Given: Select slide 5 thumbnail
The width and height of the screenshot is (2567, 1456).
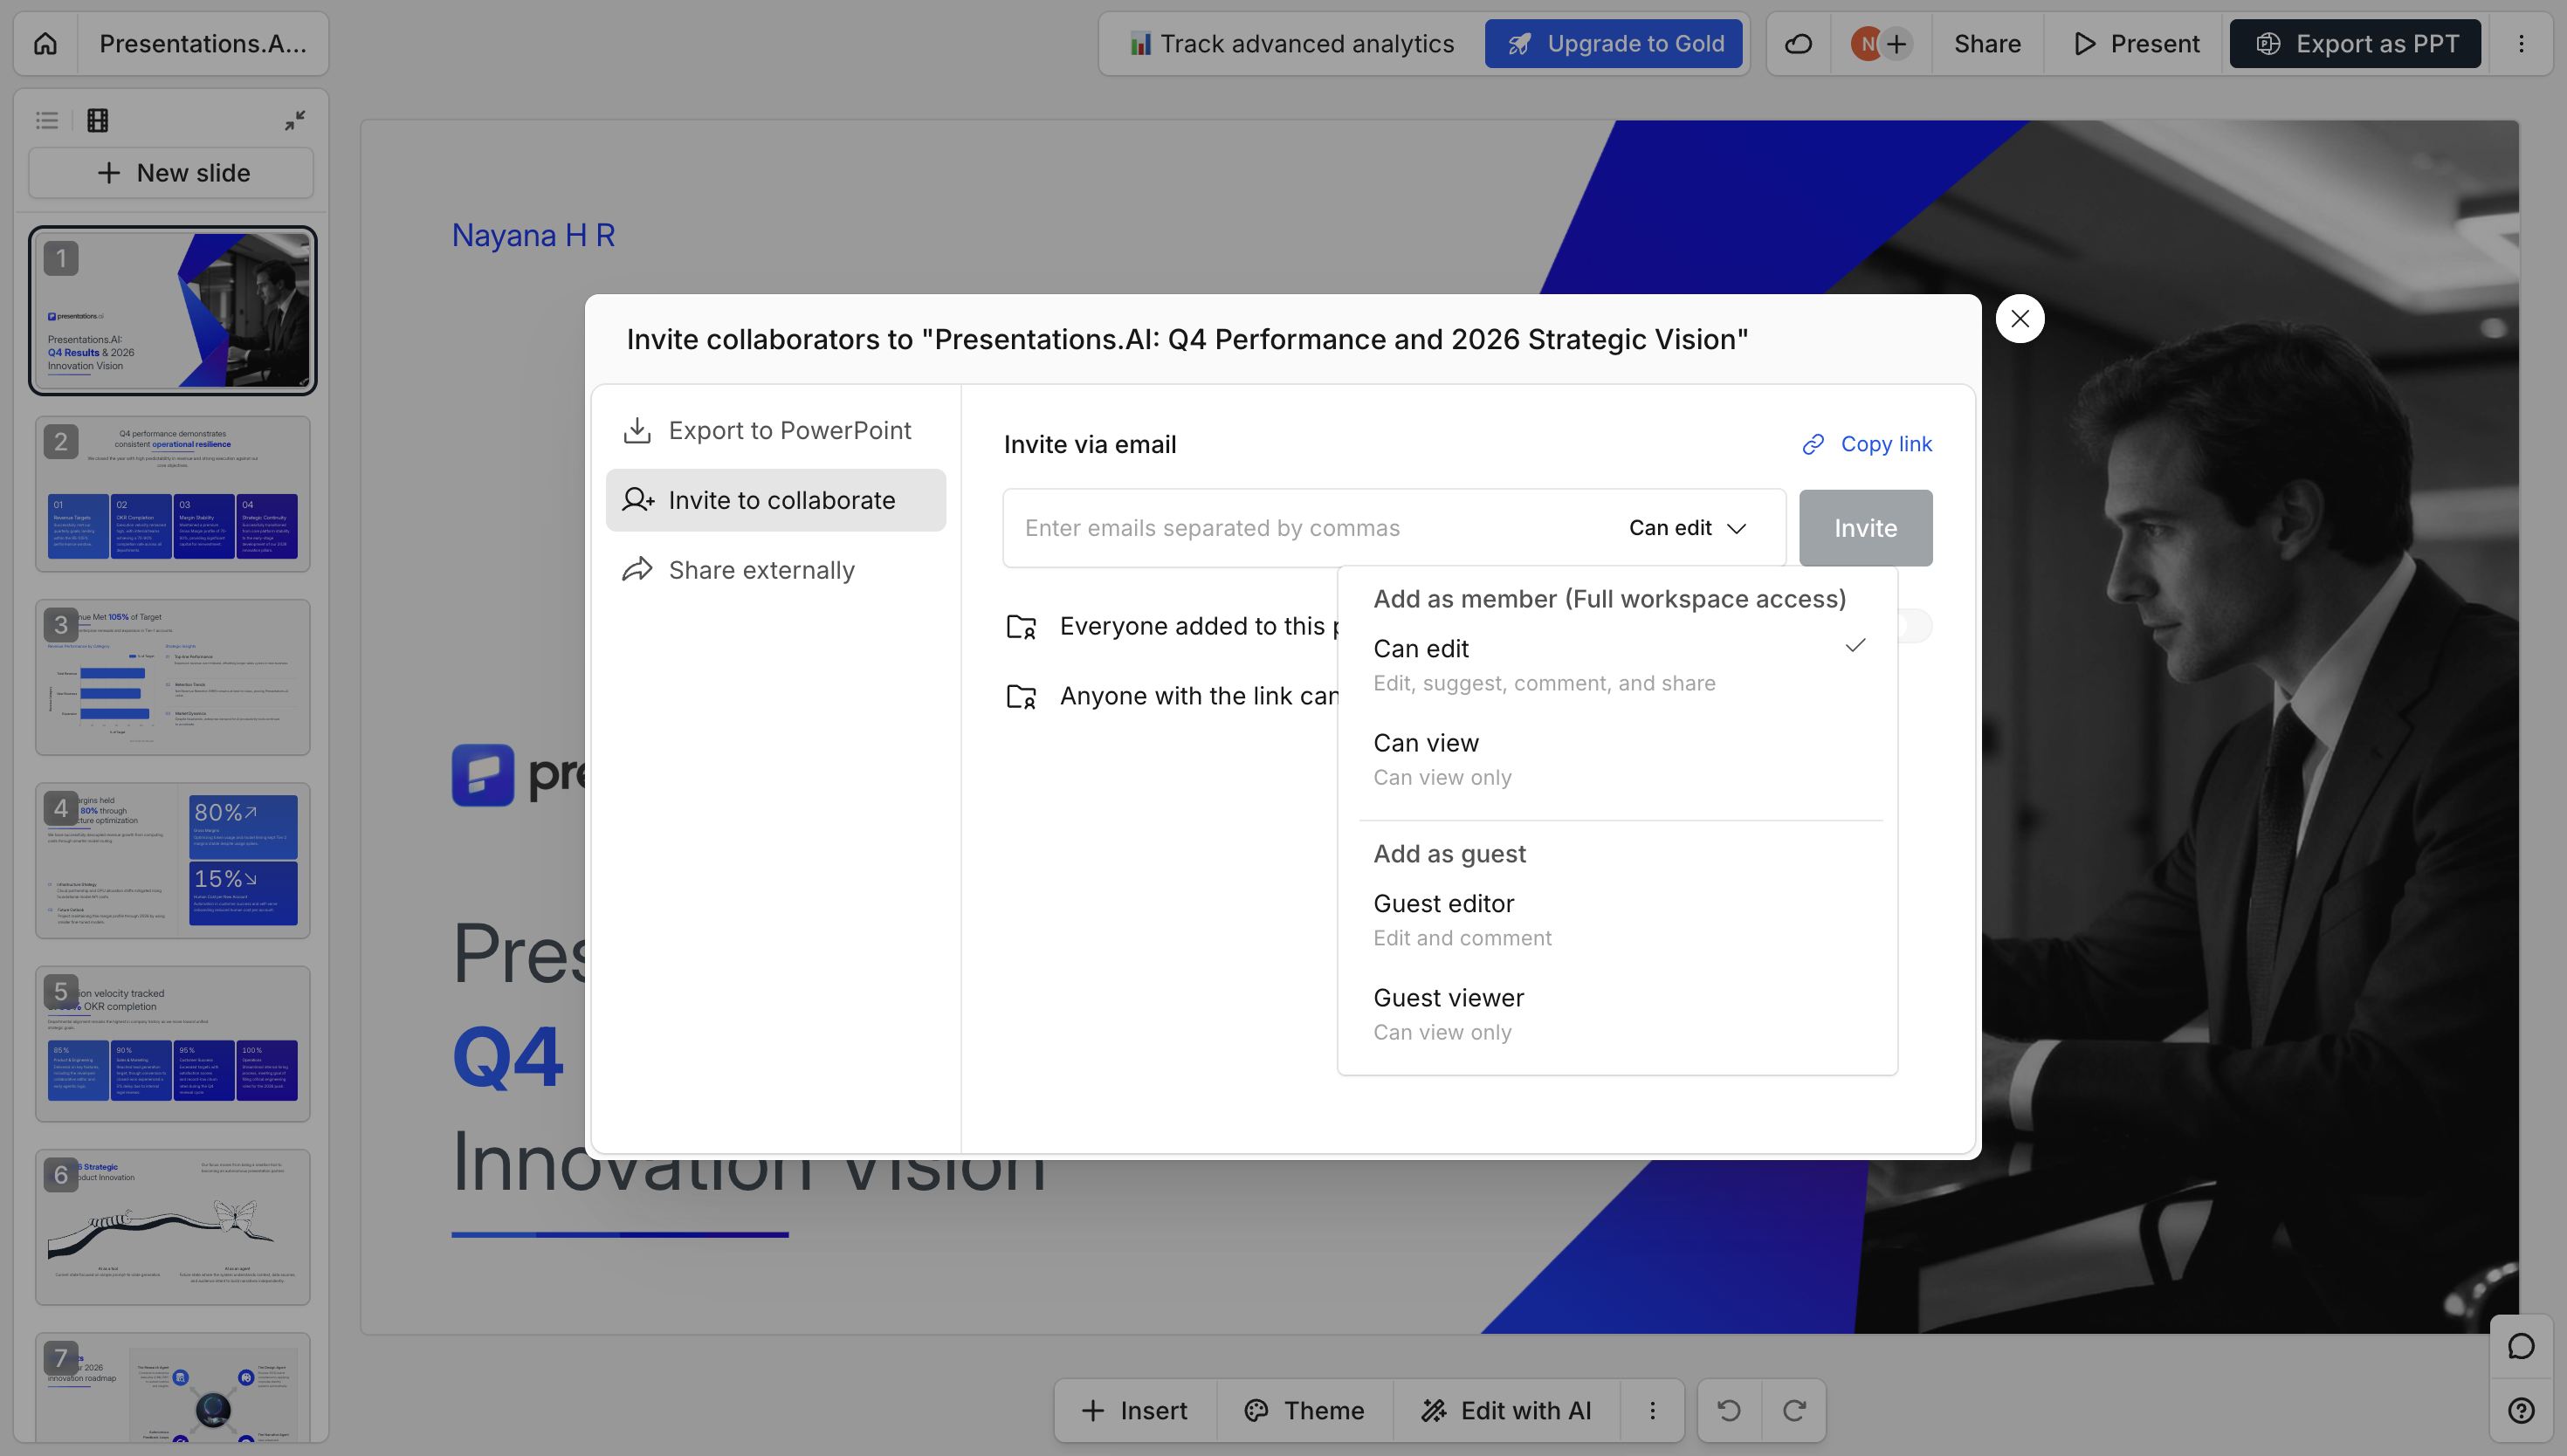Looking at the screenshot, I should 173,1043.
